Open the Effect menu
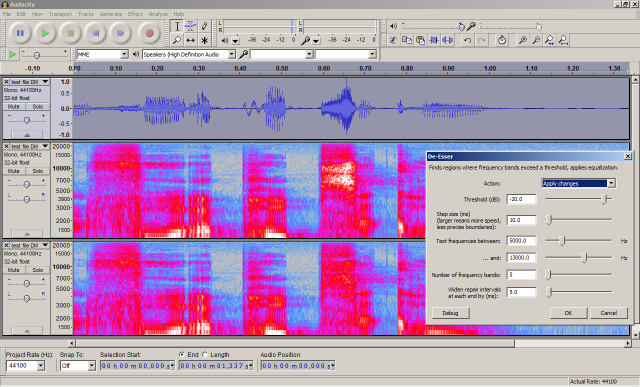640x387 pixels. 135,14
